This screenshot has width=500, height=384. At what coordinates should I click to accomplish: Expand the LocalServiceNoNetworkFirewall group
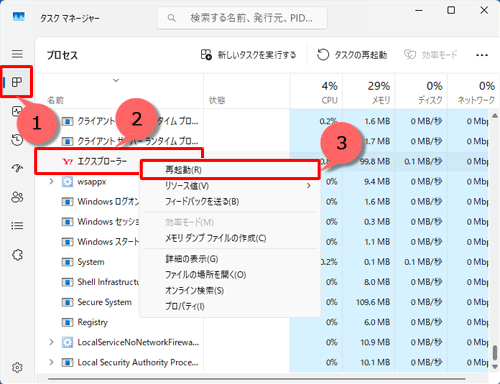(51, 342)
